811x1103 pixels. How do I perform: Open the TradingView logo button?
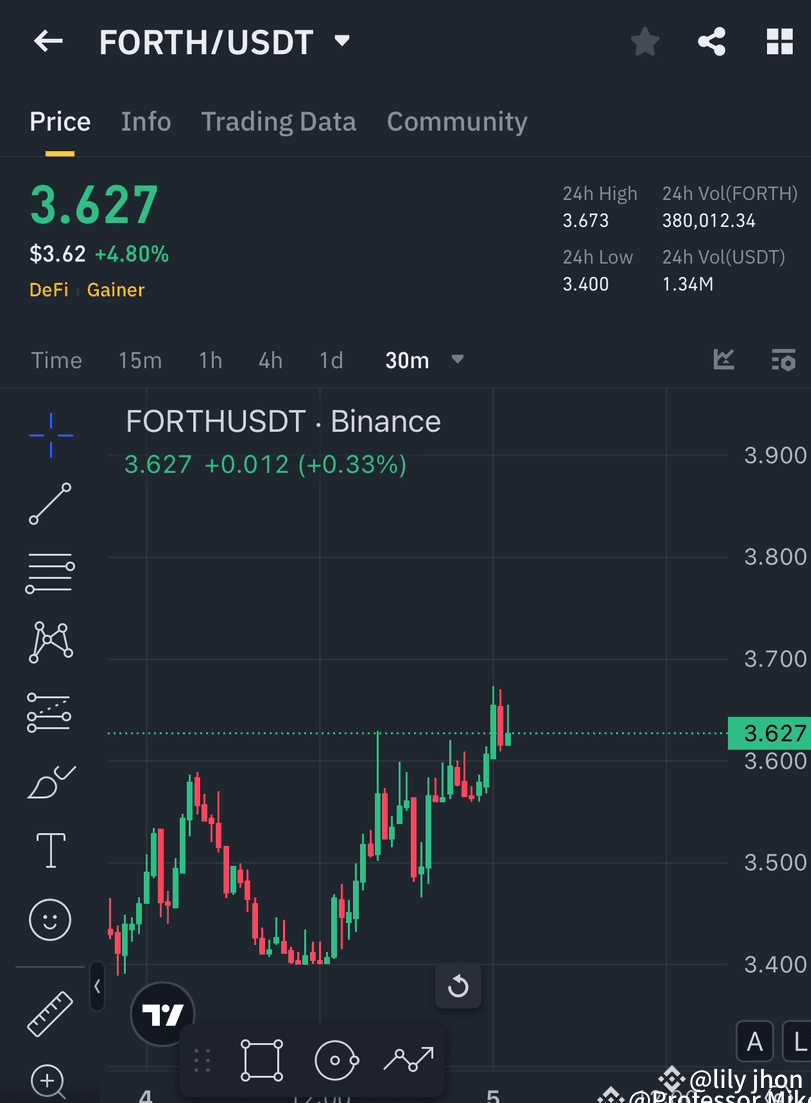coord(161,1013)
